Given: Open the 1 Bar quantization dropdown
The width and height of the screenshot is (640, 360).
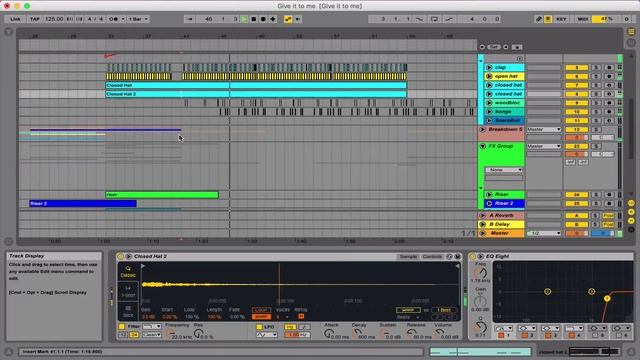Looking at the screenshot, I should point(138,19).
